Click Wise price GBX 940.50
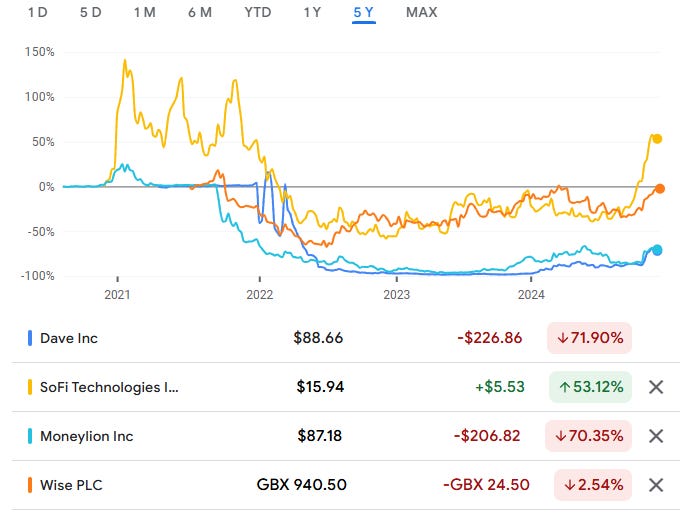This screenshot has width=693, height=513. (302, 485)
